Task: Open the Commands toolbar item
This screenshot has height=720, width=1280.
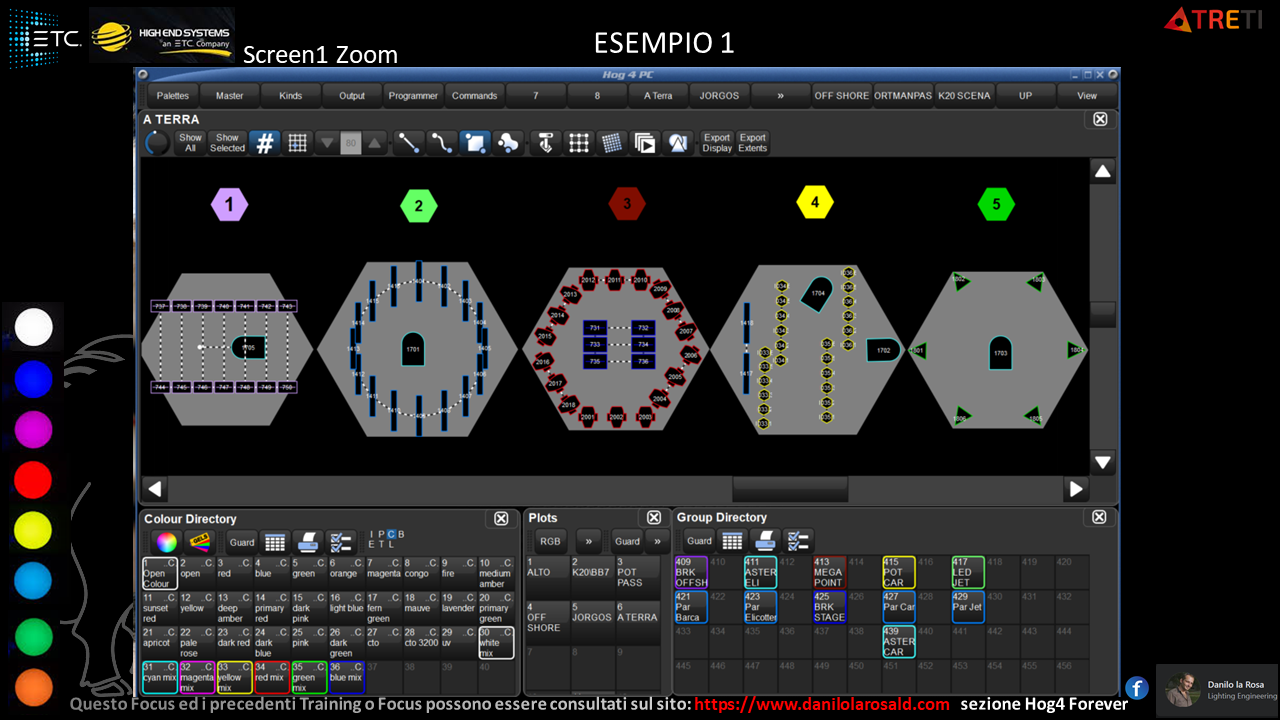Action: tap(475, 95)
